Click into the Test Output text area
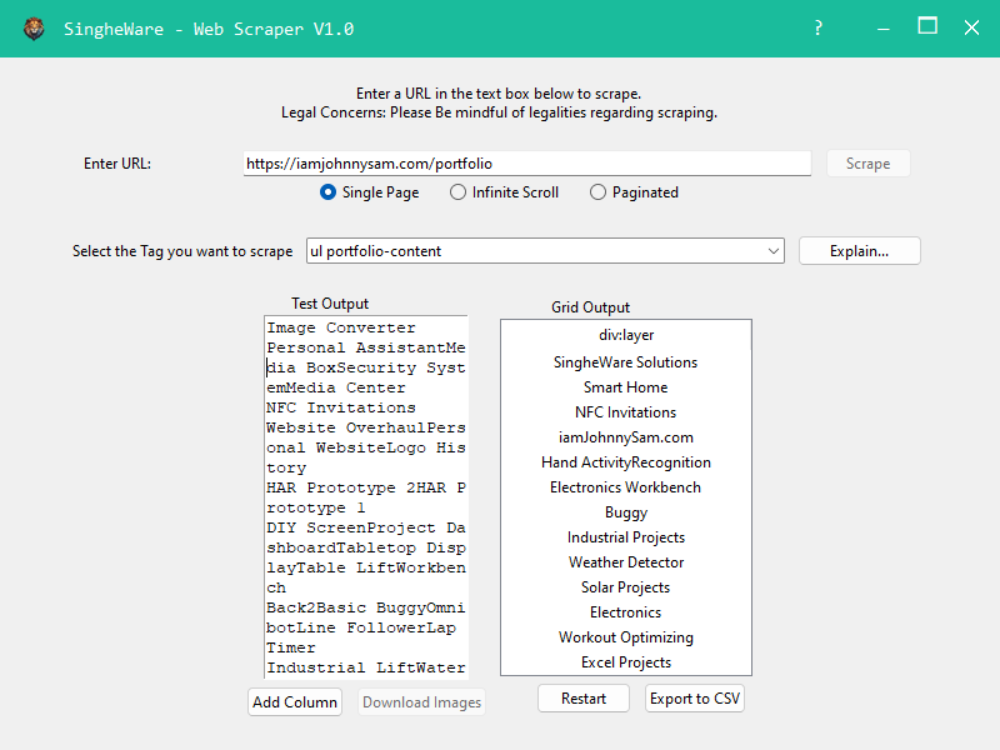The image size is (1000, 750). 366,497
